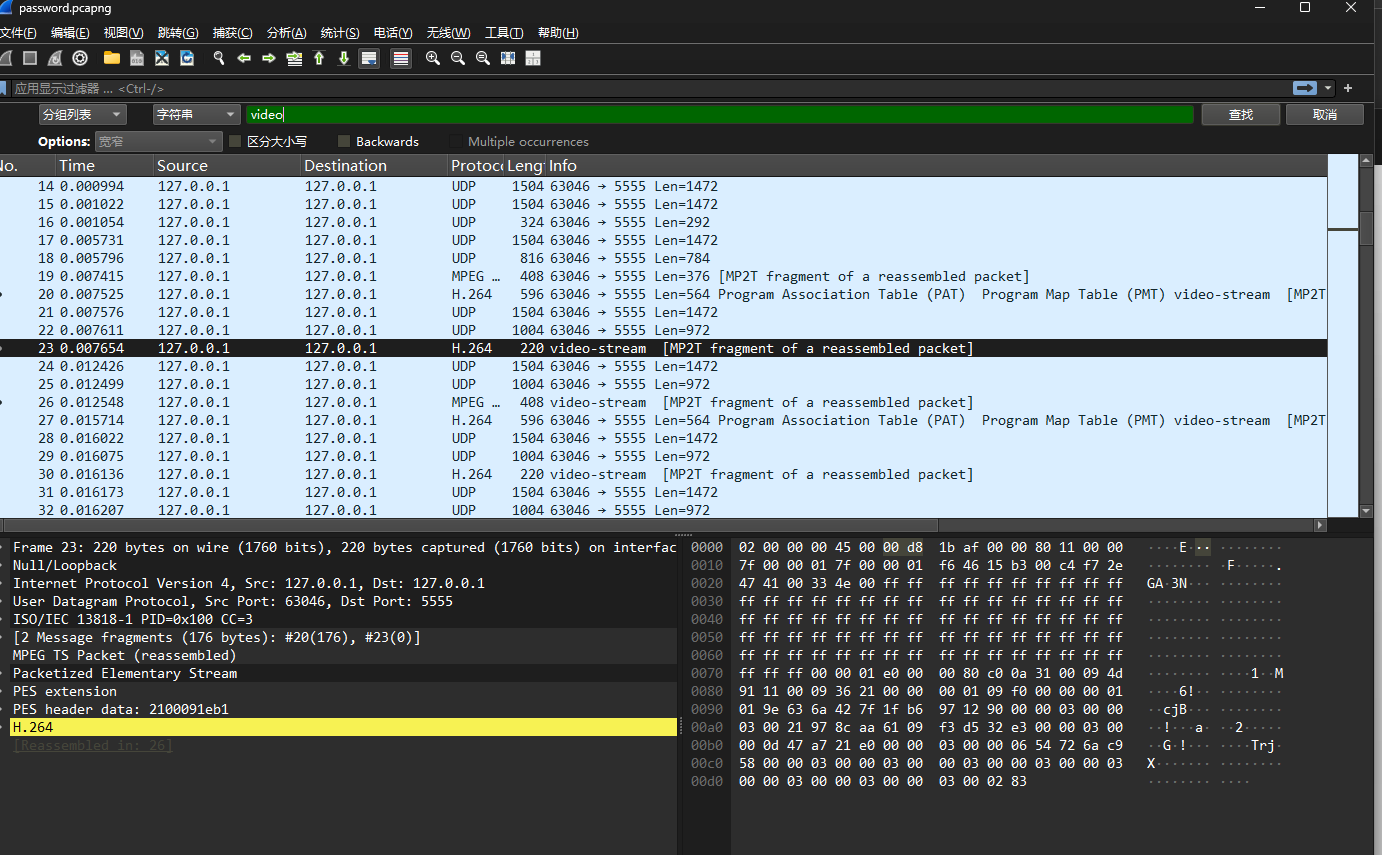Save the capture file icon
The image size is (1382, 855).
(x=137, y=58)
